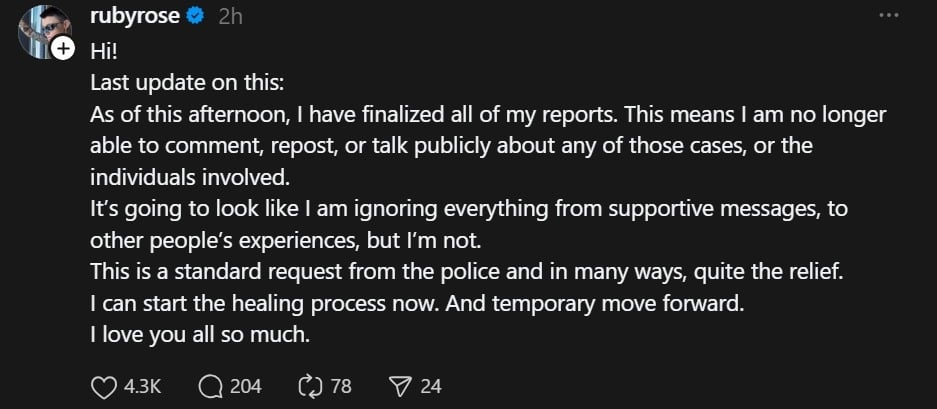View the 204 replies count

click(245, 386)
